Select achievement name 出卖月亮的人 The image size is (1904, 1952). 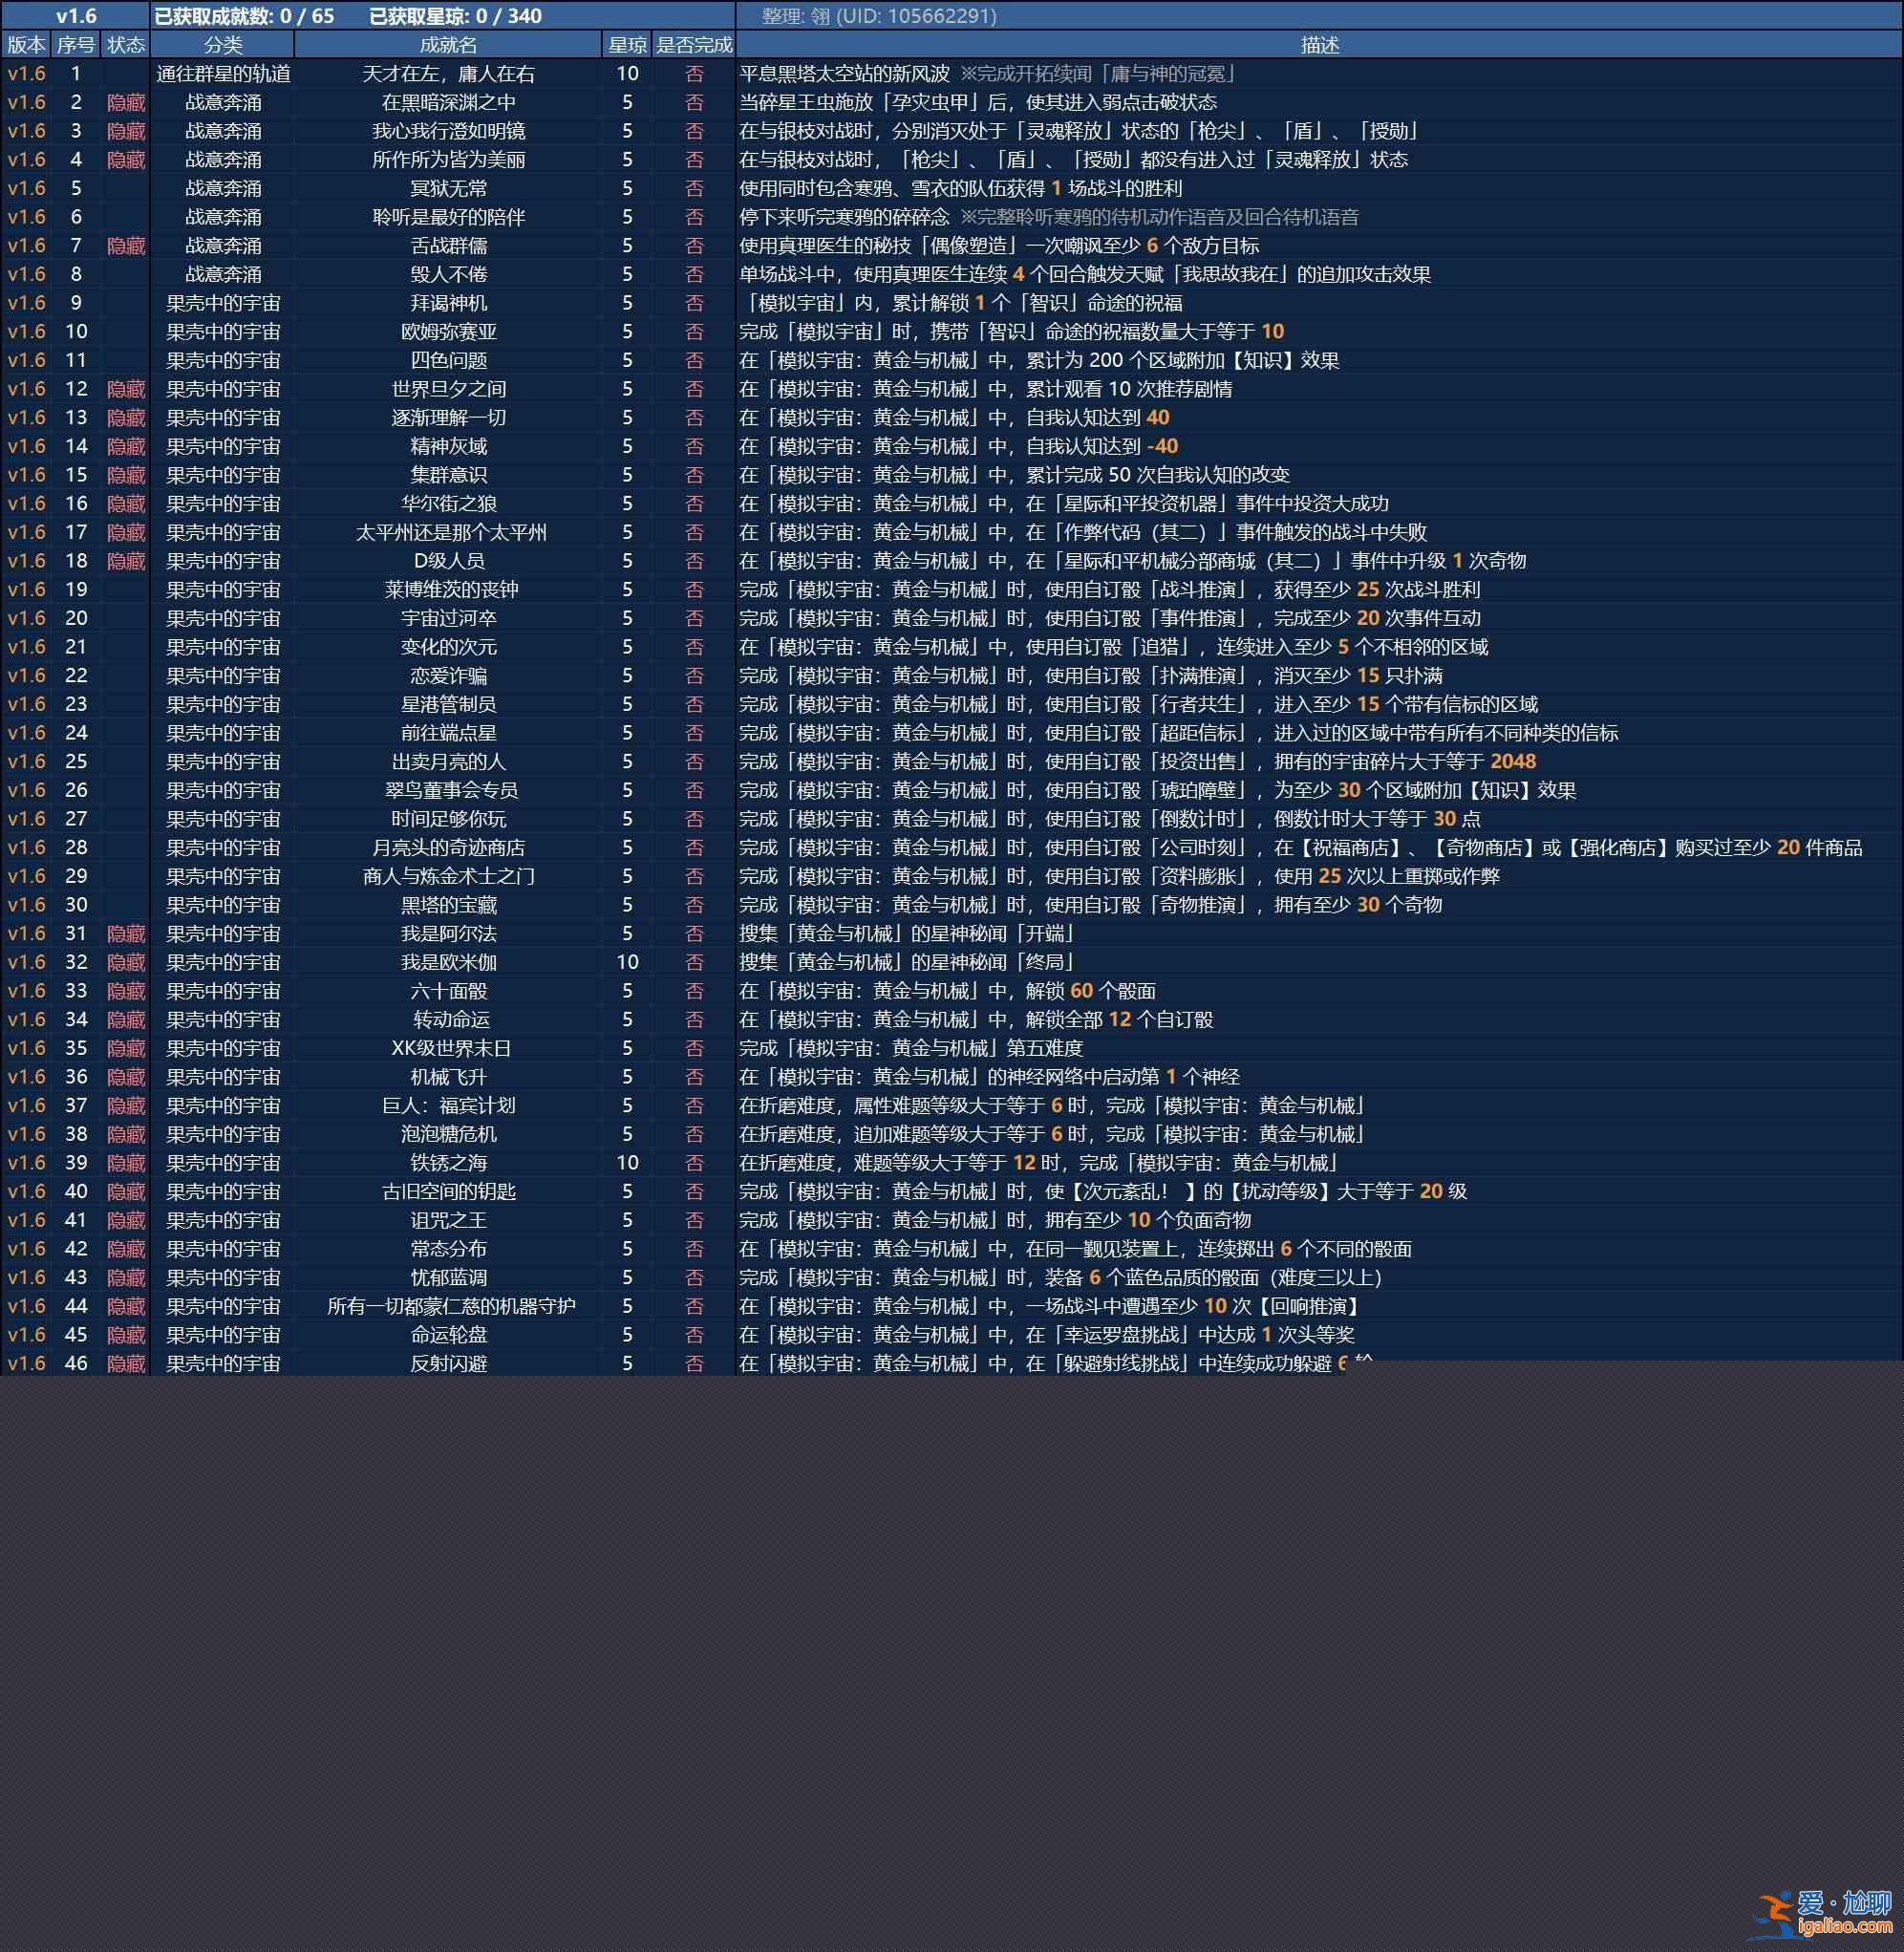pyautogui.click(x=448, y=762)
